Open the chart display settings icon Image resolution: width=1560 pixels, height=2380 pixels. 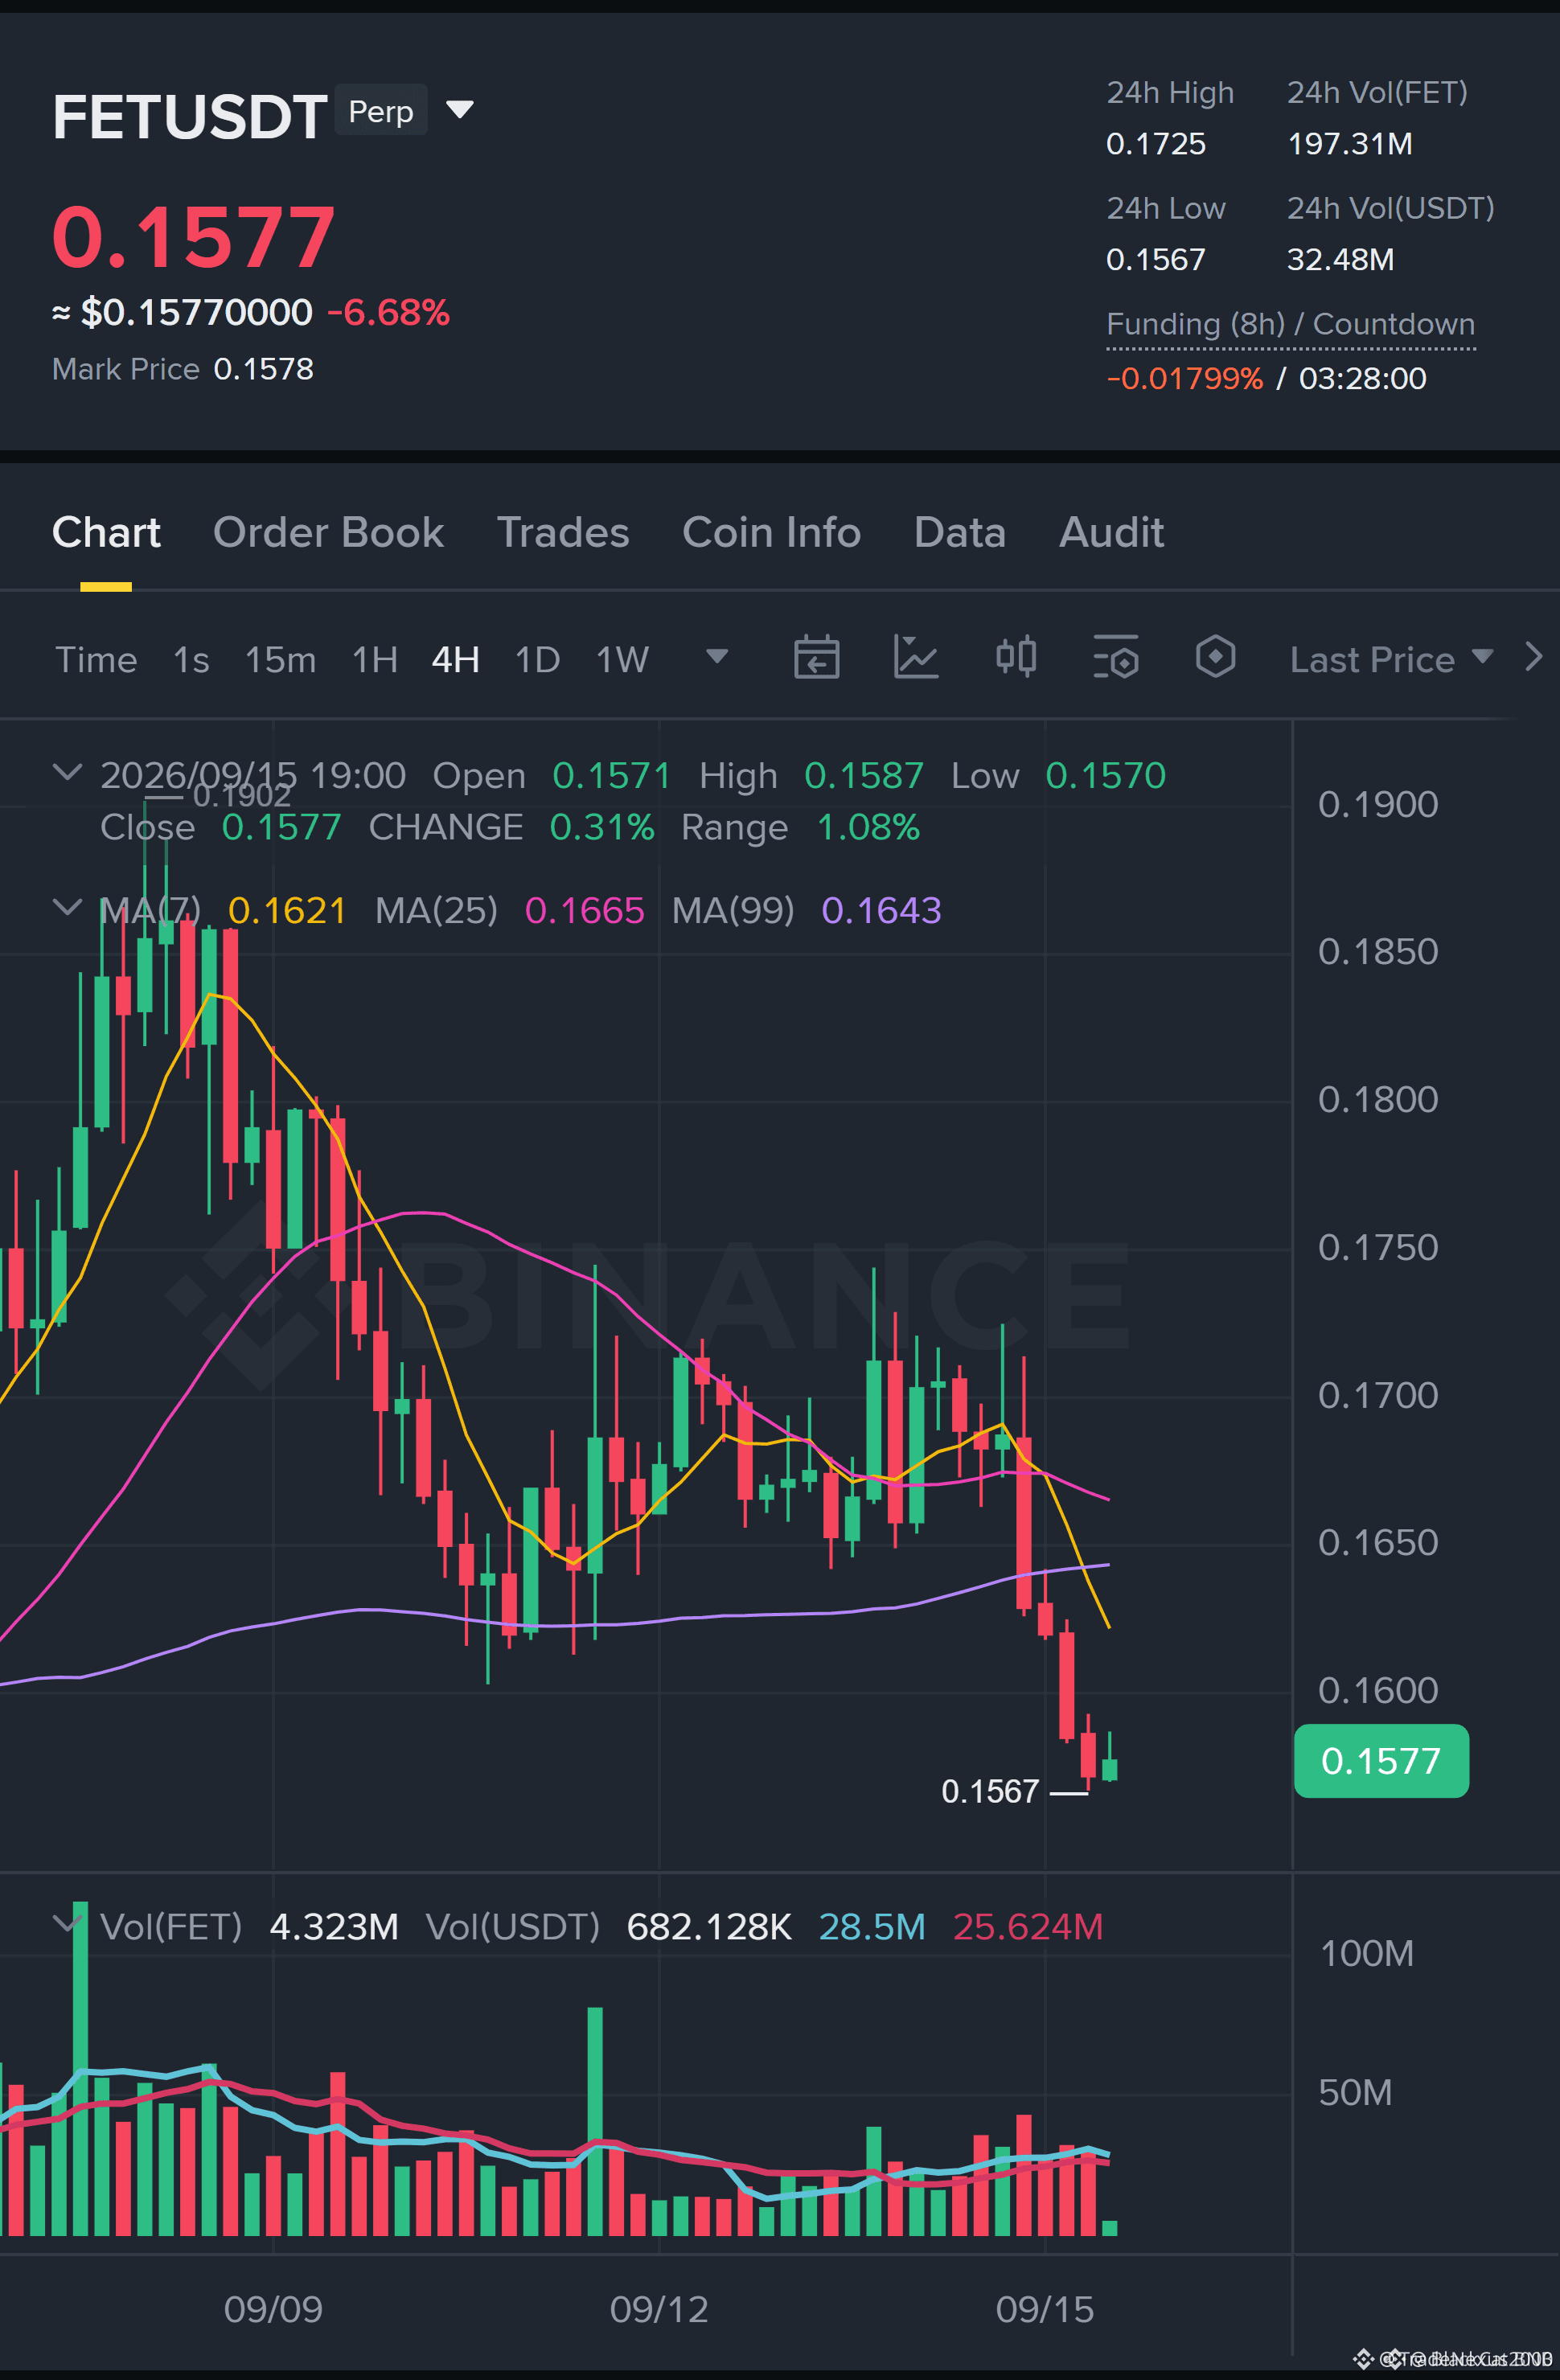(x=1116, y=657)
